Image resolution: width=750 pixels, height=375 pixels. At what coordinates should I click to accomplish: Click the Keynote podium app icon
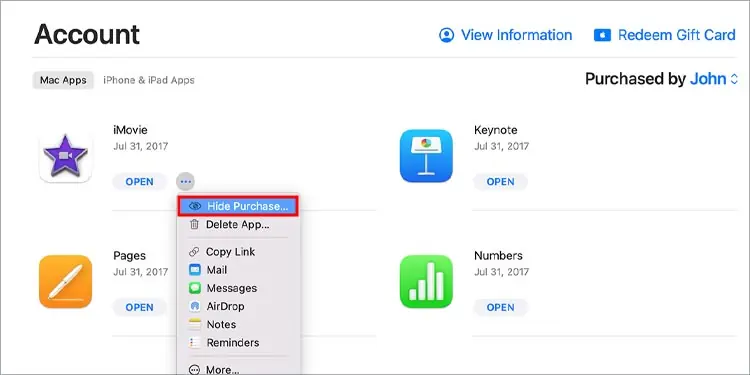[x=426, y=156]
